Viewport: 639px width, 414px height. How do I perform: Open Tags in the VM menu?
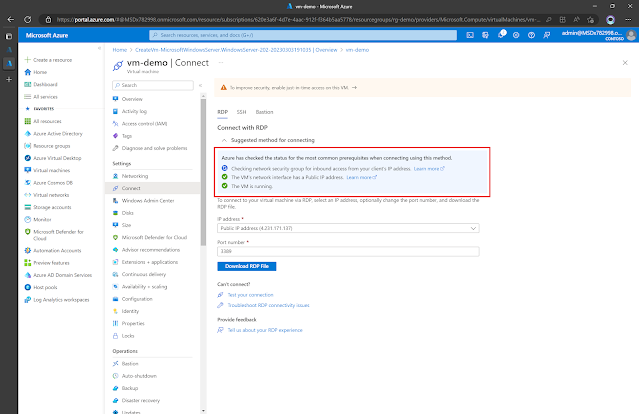[122, 136]
